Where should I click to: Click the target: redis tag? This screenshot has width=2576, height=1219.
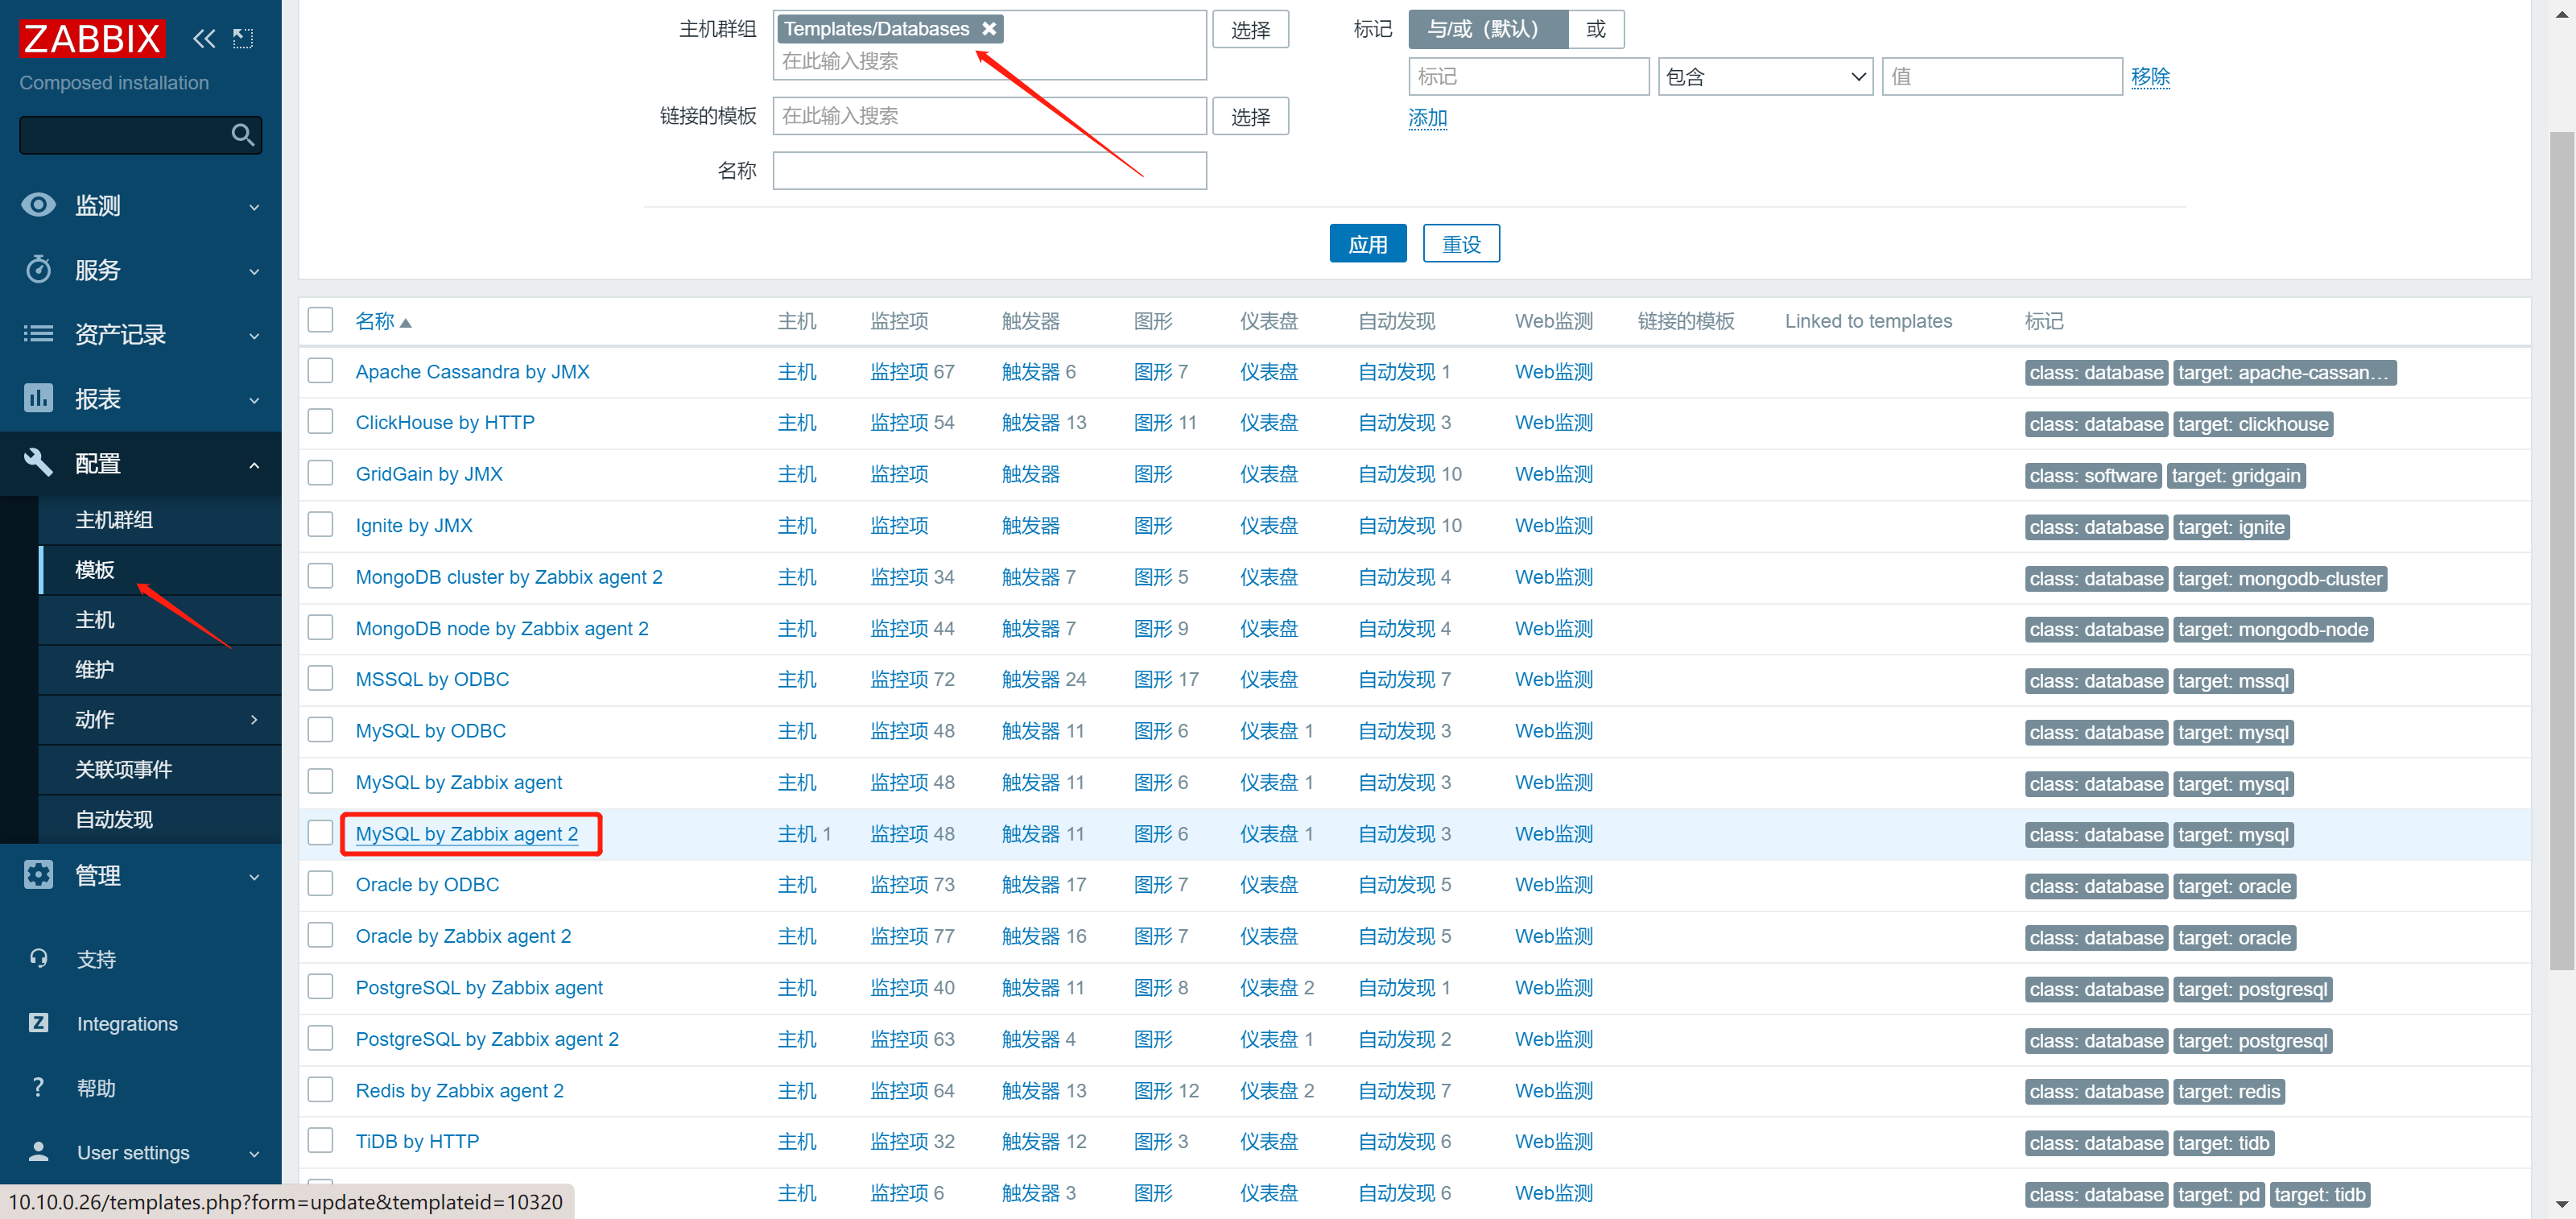2228,1091
